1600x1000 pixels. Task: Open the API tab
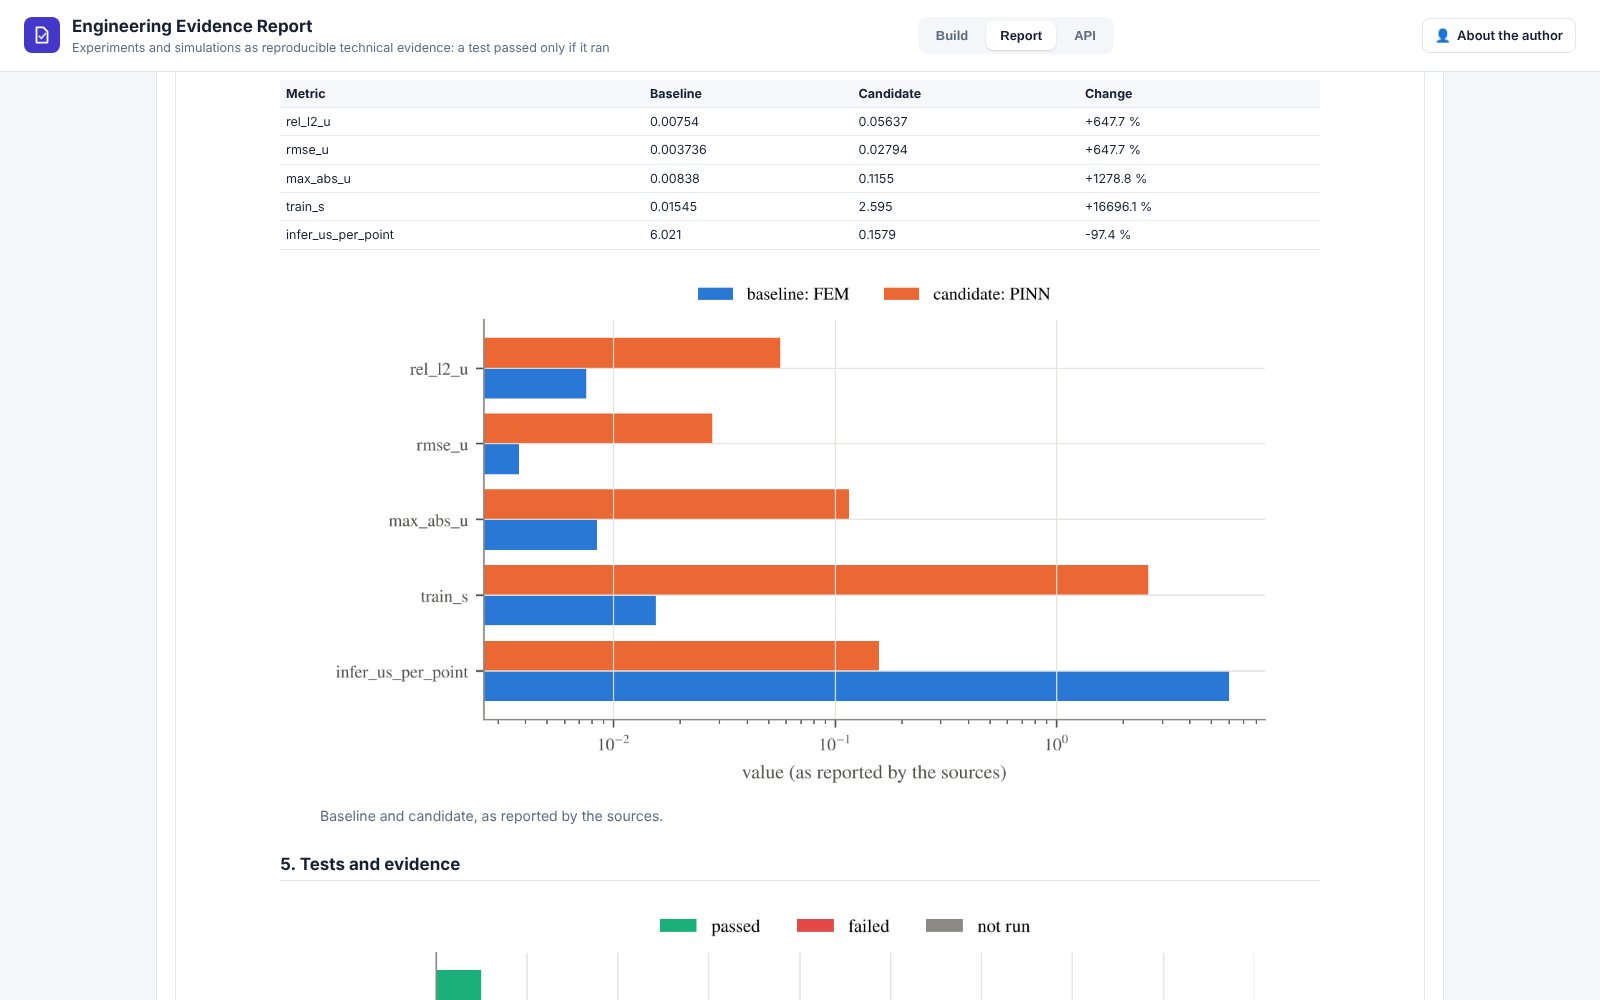[x=1084, y=35]
